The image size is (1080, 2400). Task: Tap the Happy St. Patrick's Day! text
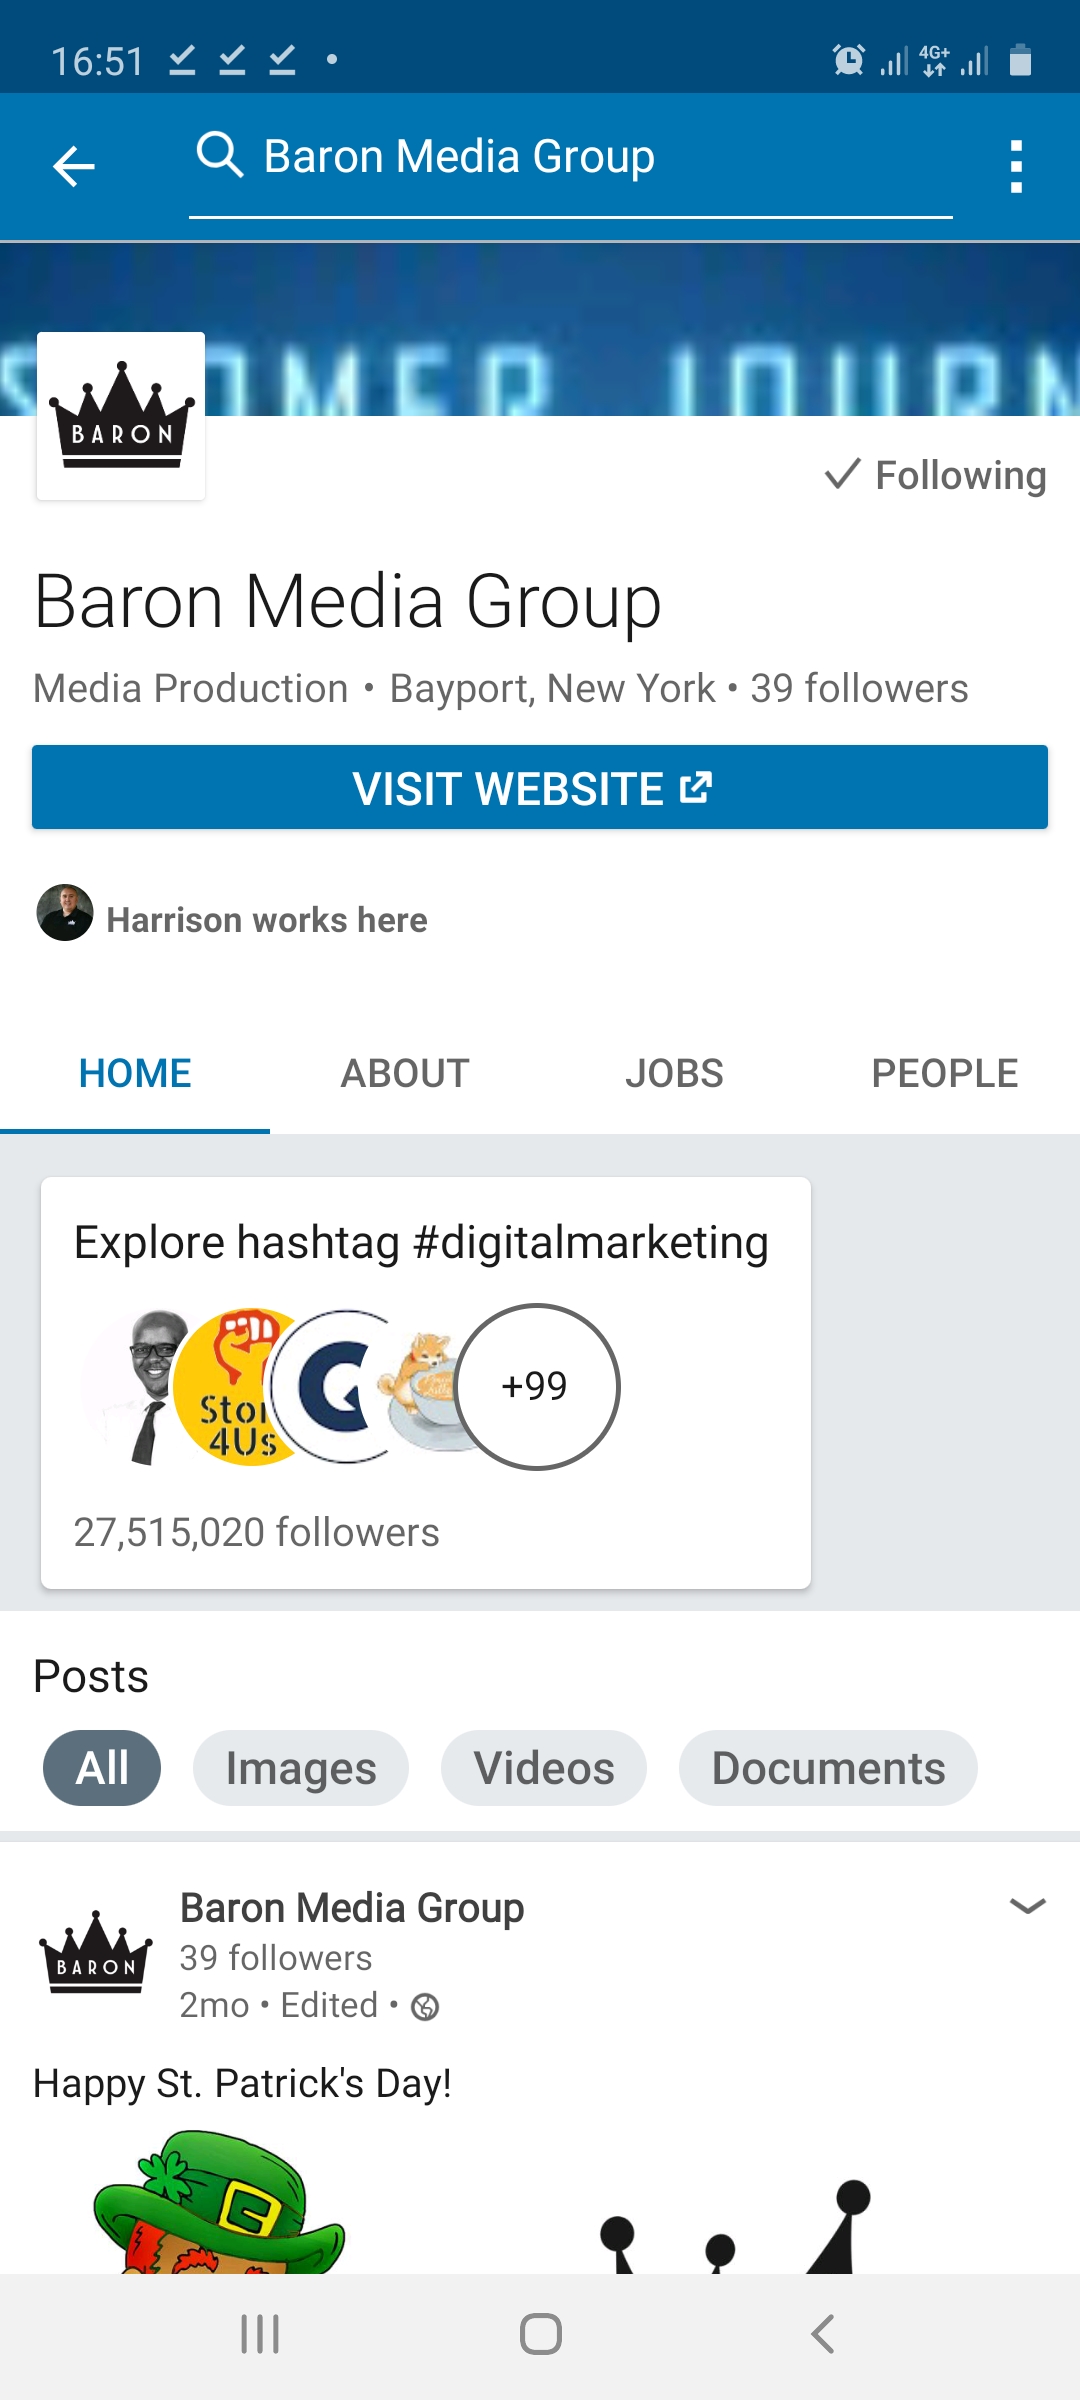[x=242, y=2084]
